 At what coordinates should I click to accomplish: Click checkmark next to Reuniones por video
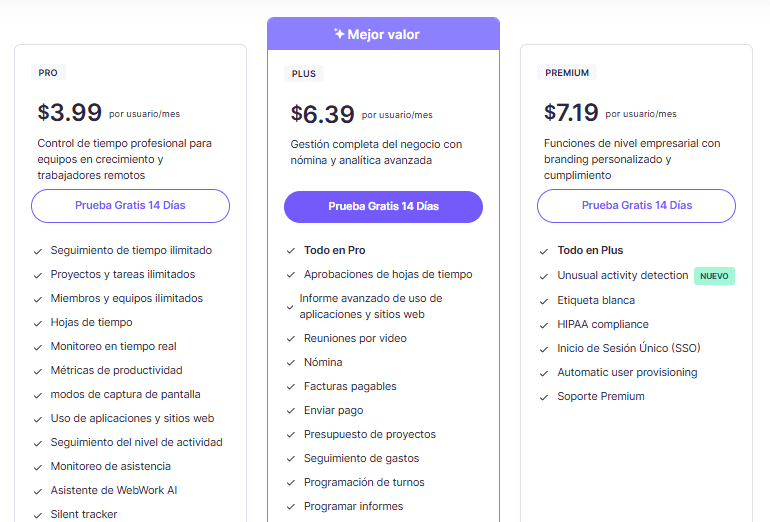click(291, 339)
